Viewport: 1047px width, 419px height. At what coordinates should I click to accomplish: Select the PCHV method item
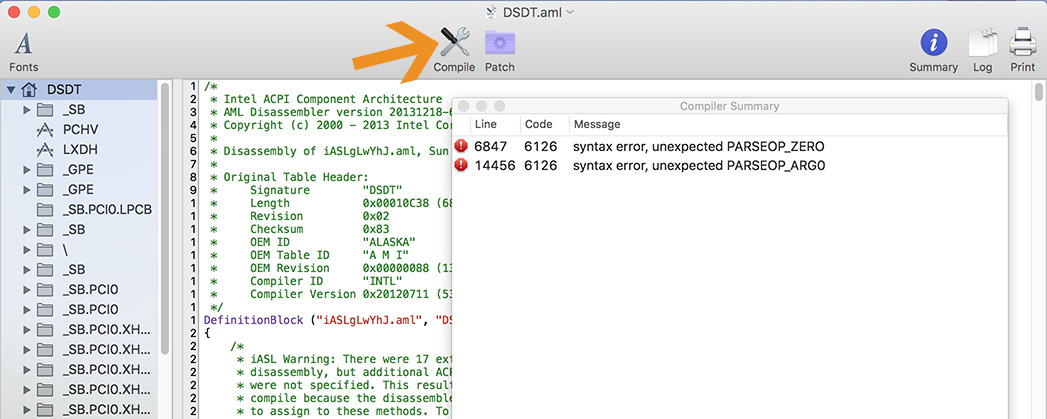(x=80, y=129)
